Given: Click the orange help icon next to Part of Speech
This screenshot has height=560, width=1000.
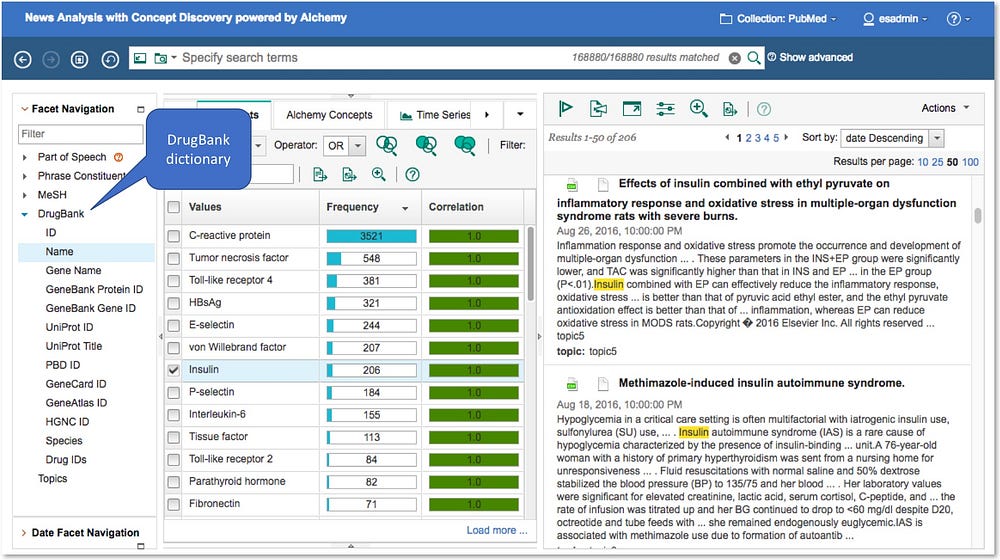Looking at the screenshot, I should click(x=118, y=157).
